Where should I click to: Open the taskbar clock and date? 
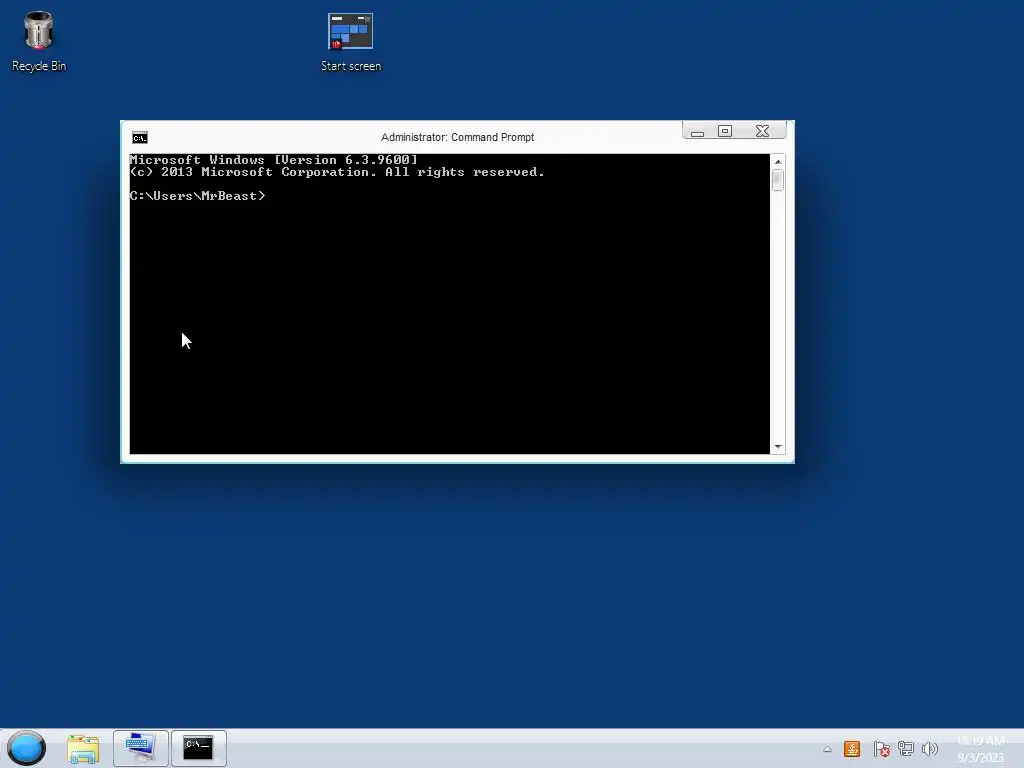click(980, 749)
